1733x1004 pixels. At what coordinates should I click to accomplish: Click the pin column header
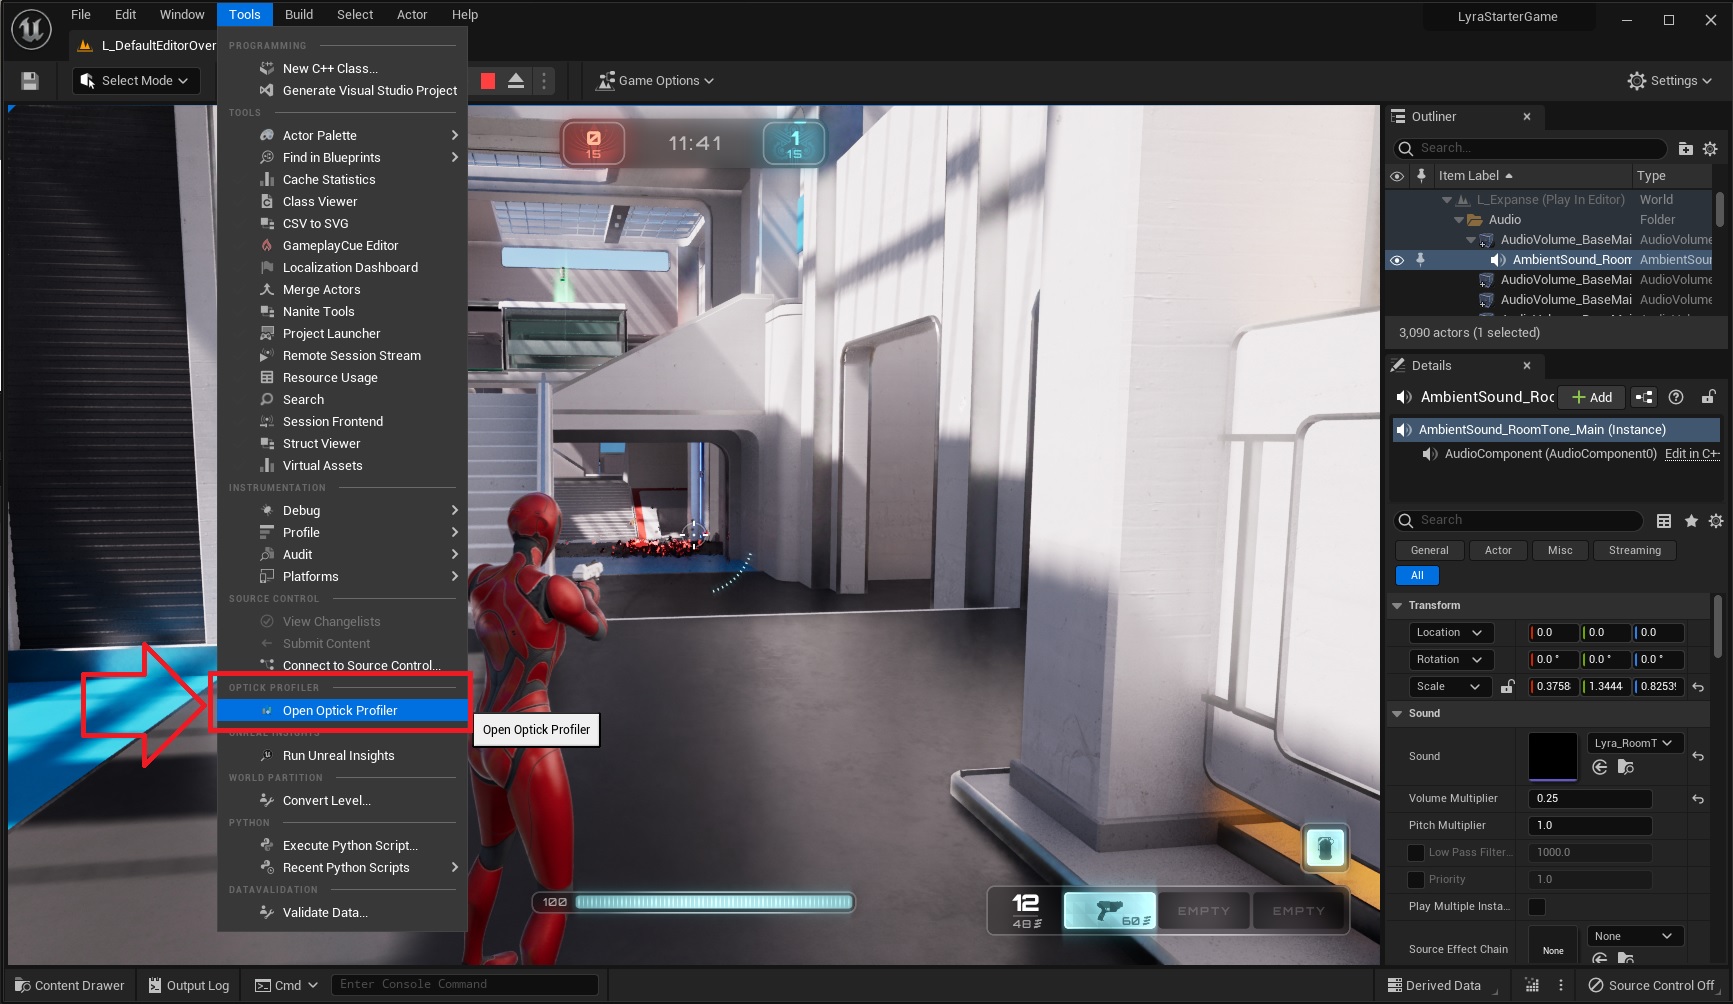click(1421, 176)
